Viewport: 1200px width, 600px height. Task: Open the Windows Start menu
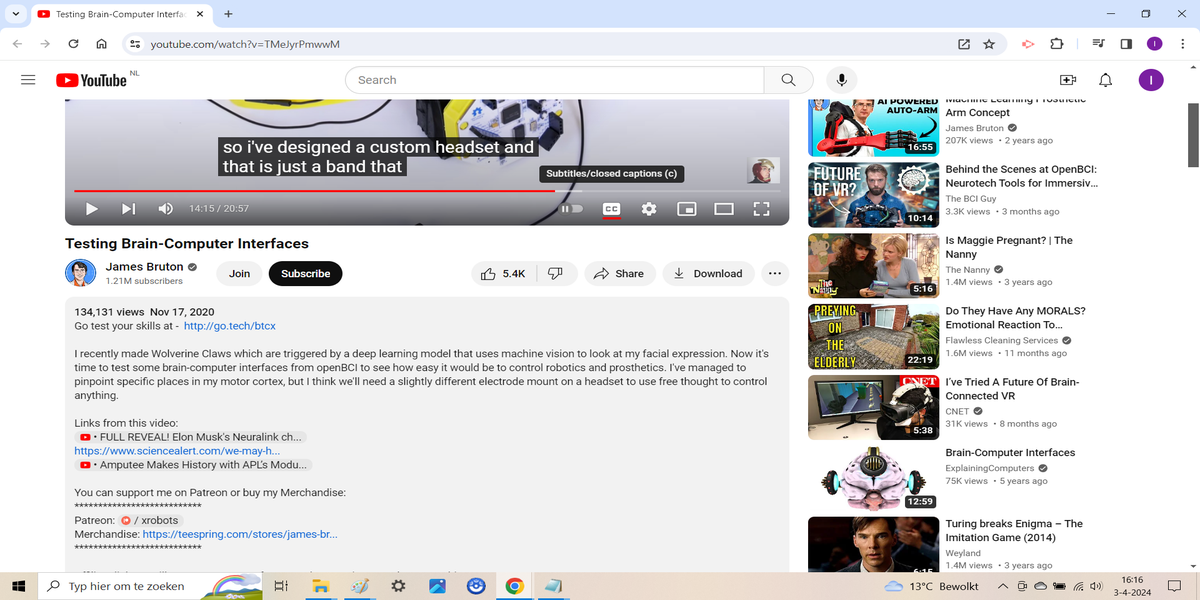point(17,586)
